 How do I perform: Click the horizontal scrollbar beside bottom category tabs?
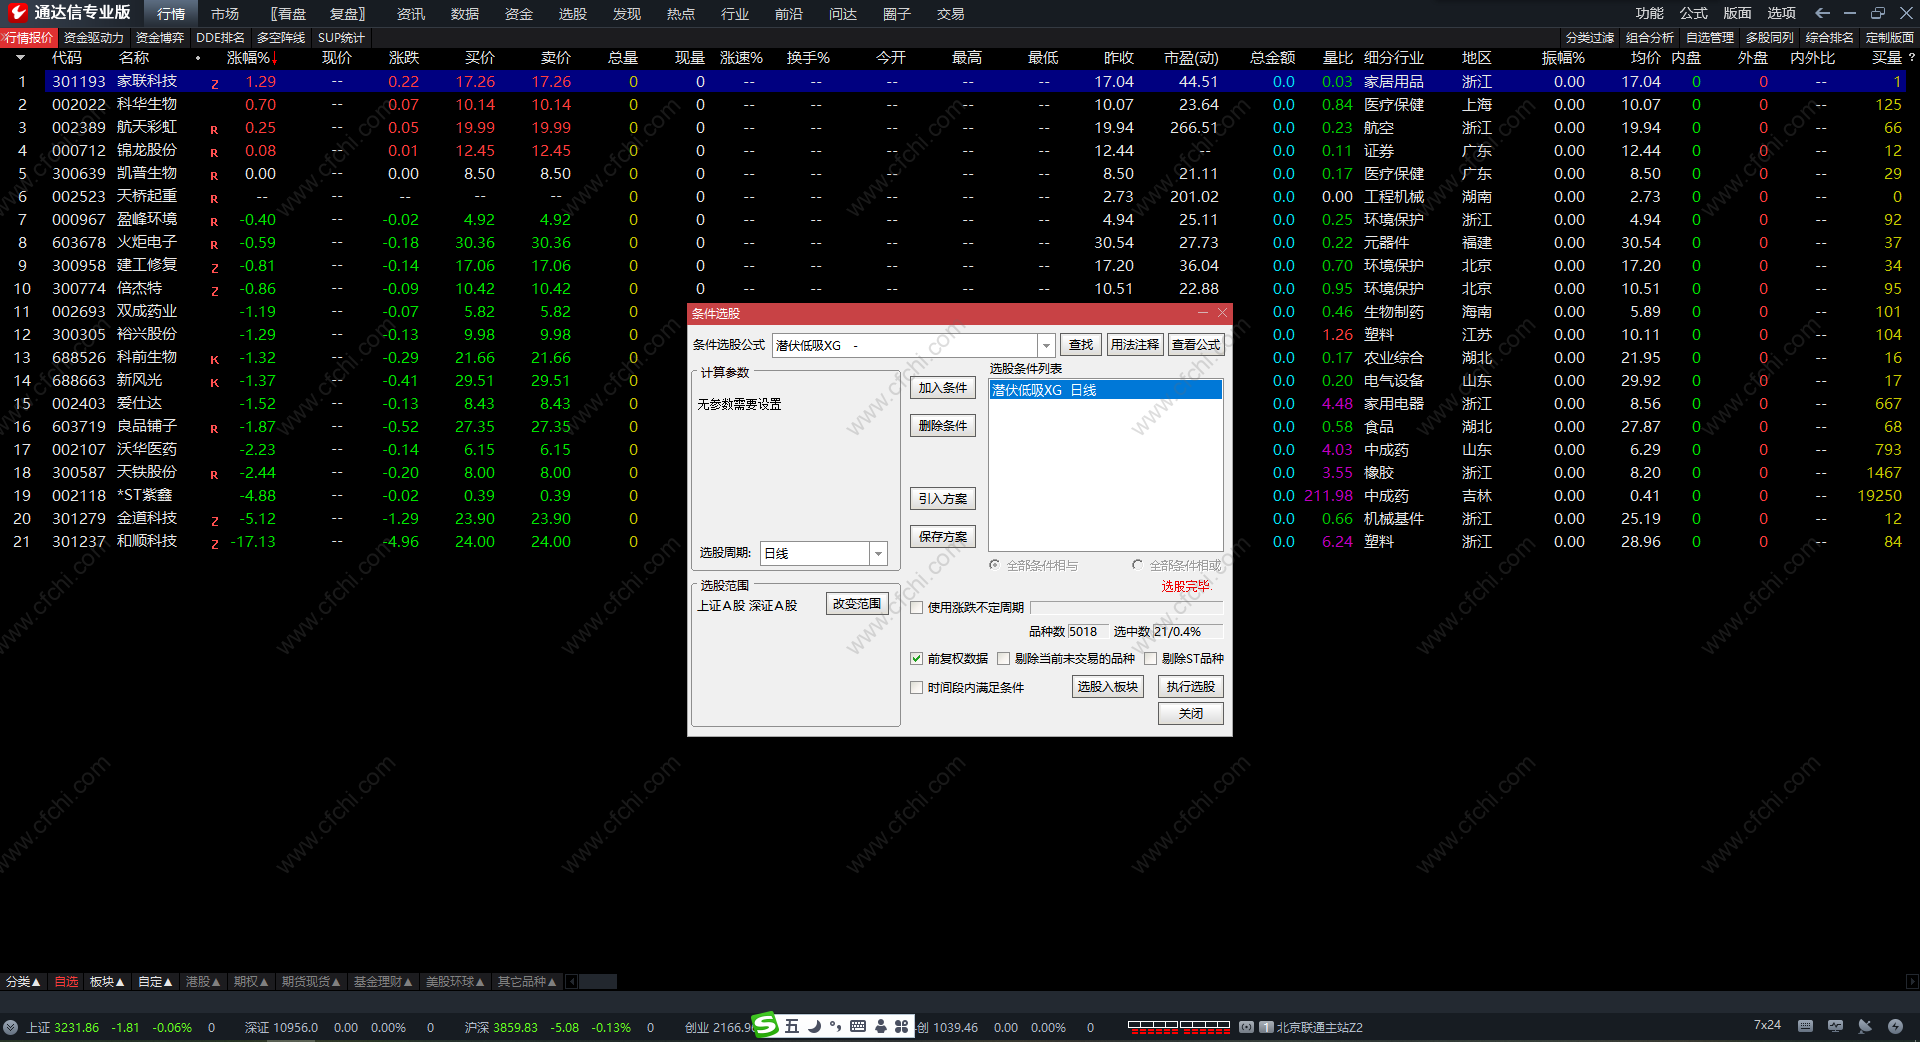coord(598,982)
